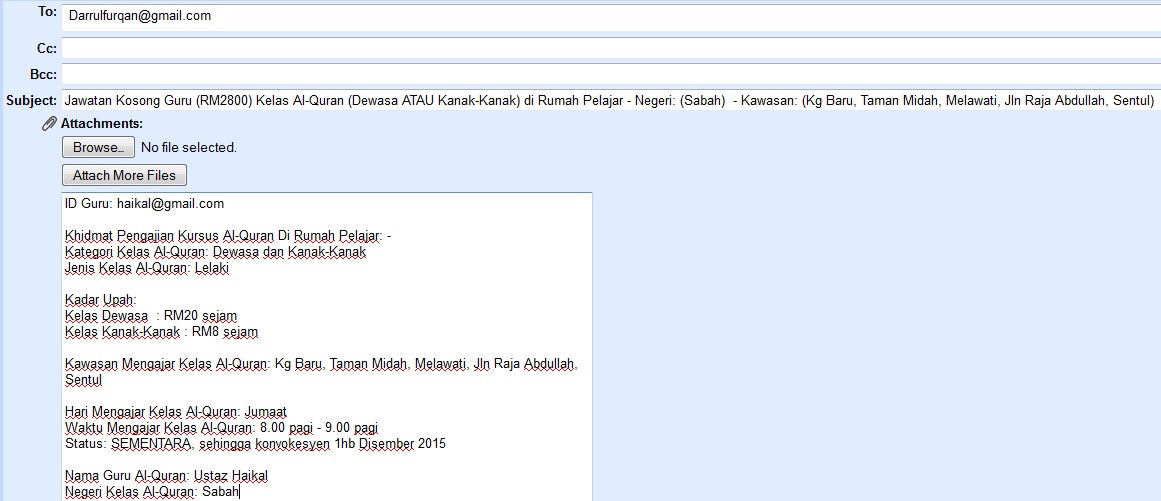Screen dimensions: 1161x501
Task: Click the paperclip Attachments icon
Action: (x=50, y=124)
